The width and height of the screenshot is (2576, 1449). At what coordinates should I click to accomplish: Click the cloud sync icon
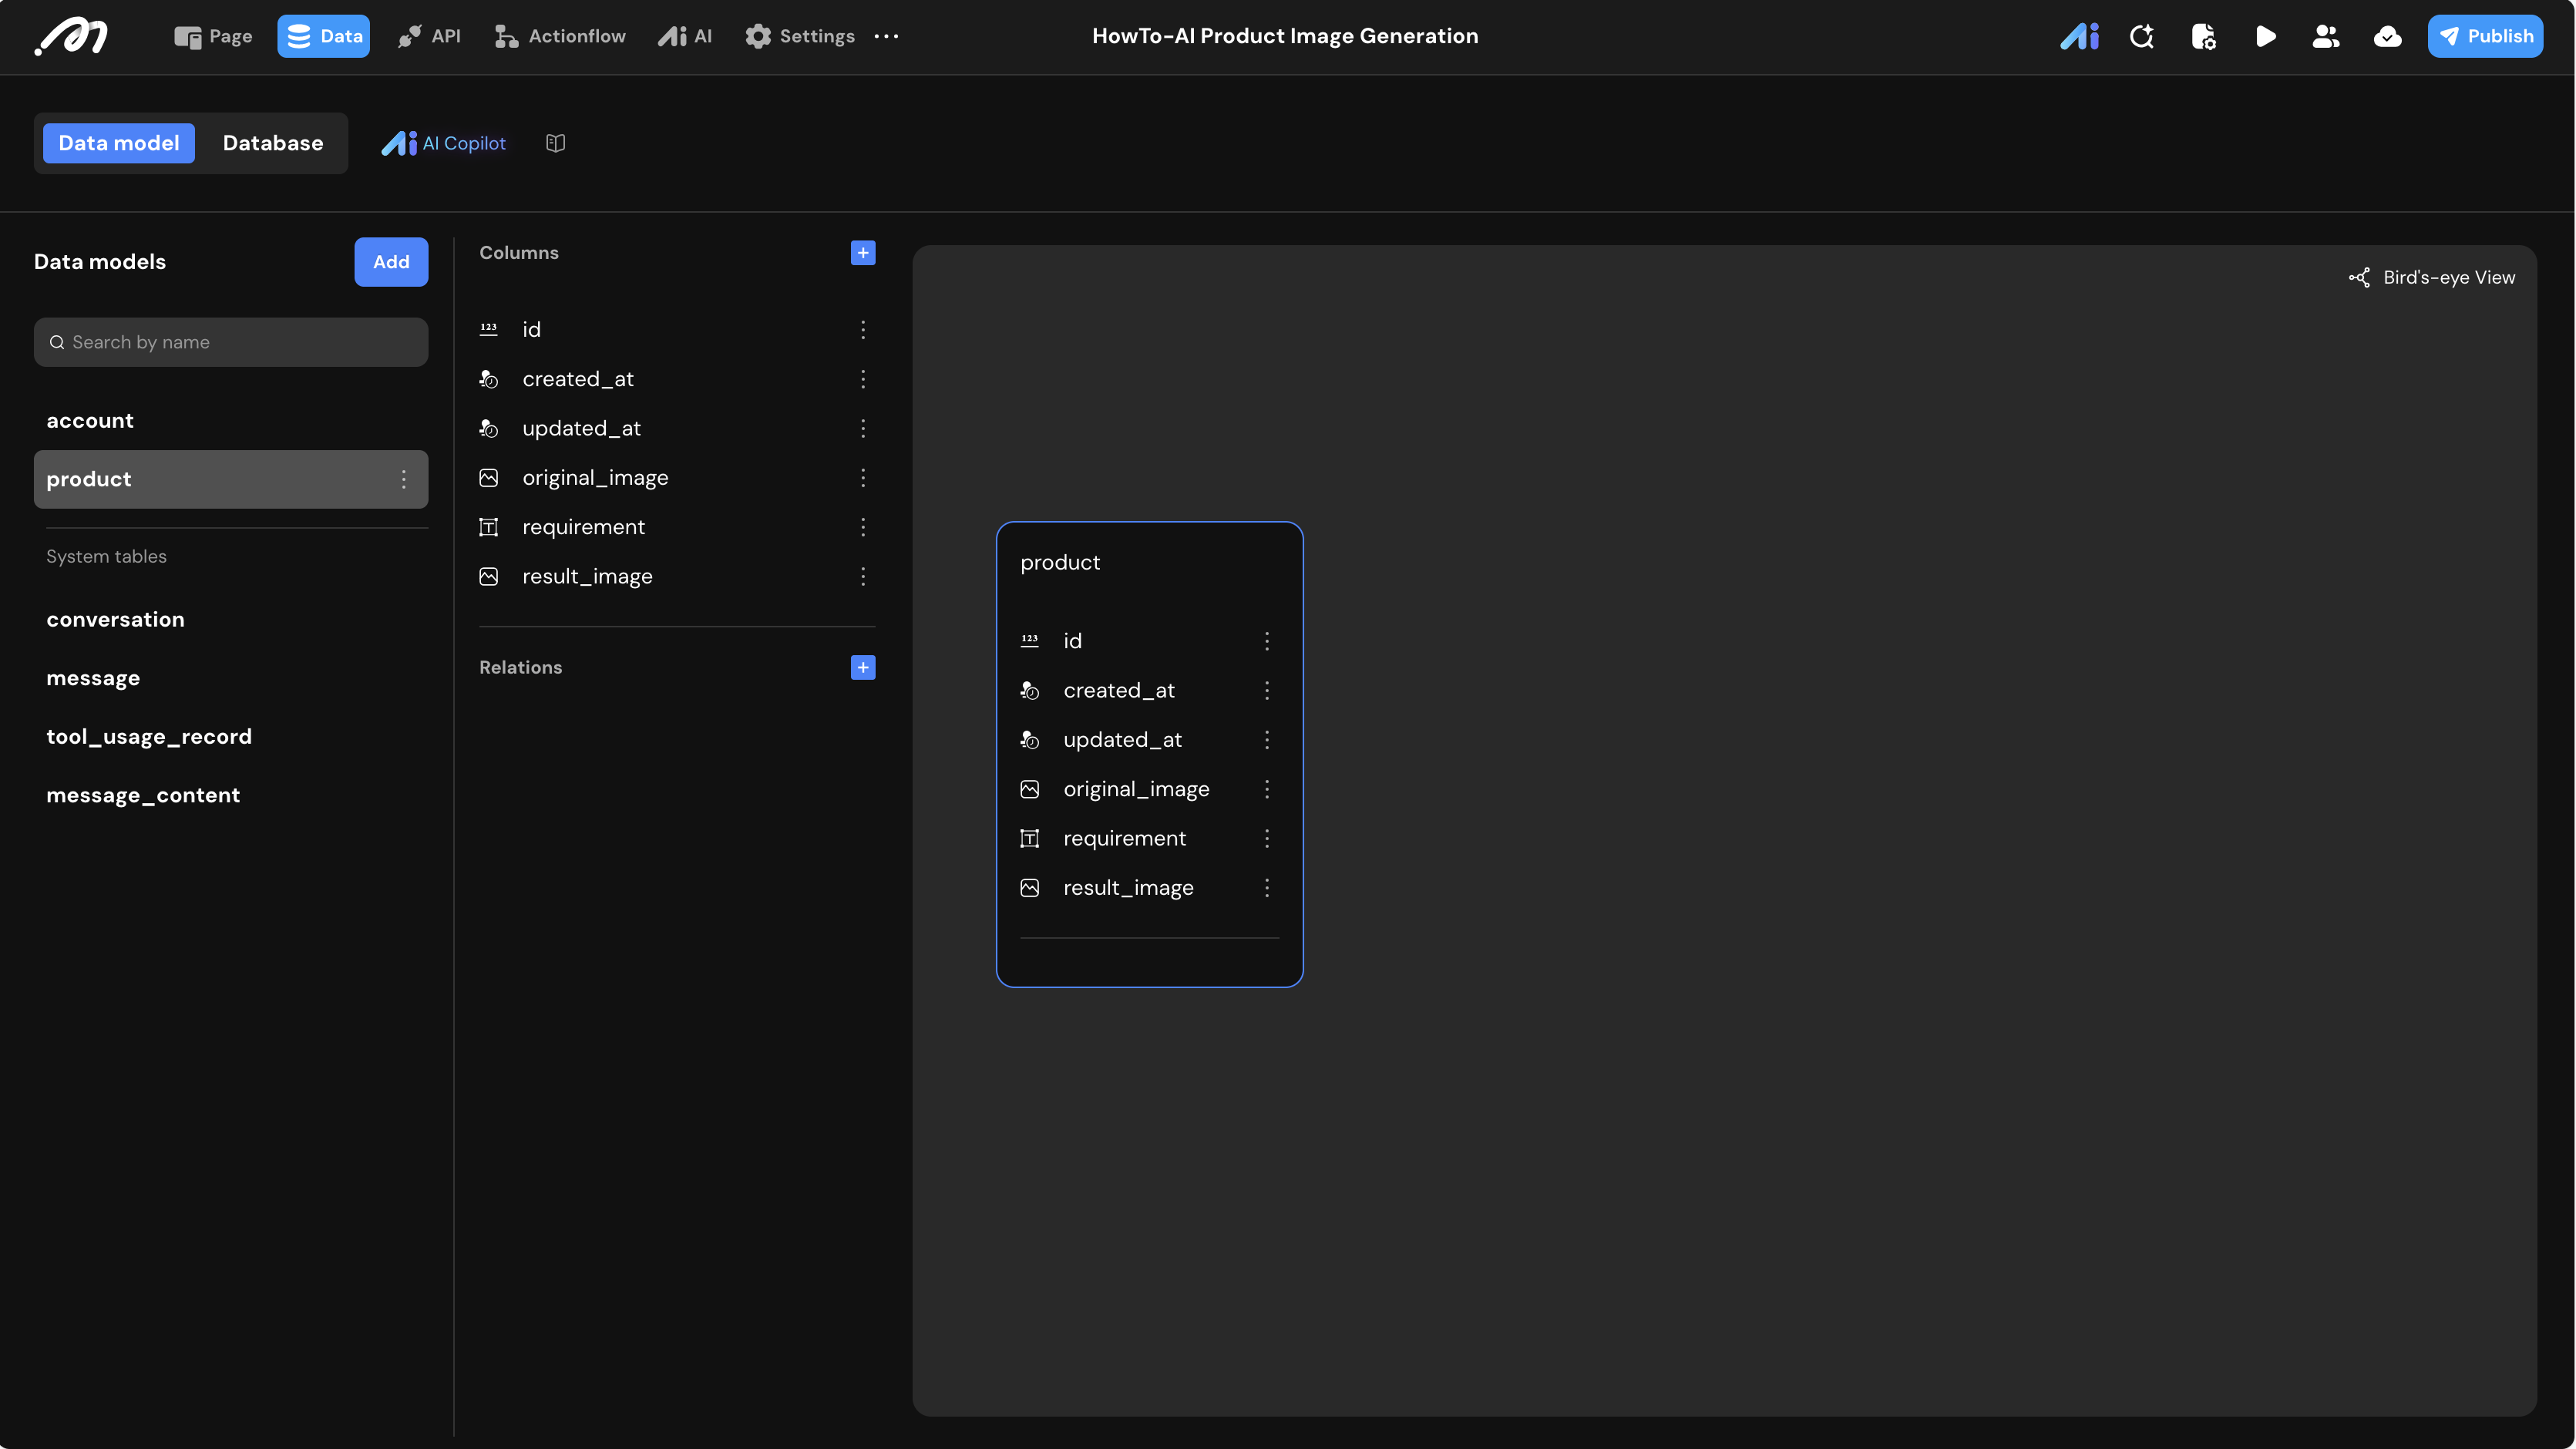(x=2387, y=37)
